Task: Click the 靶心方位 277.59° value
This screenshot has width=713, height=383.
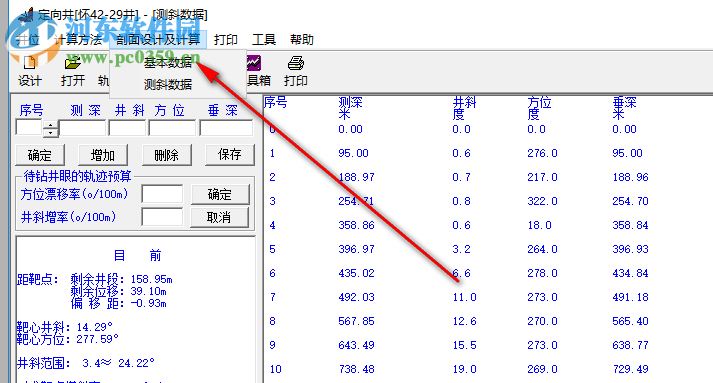Action: click(97, 339)
